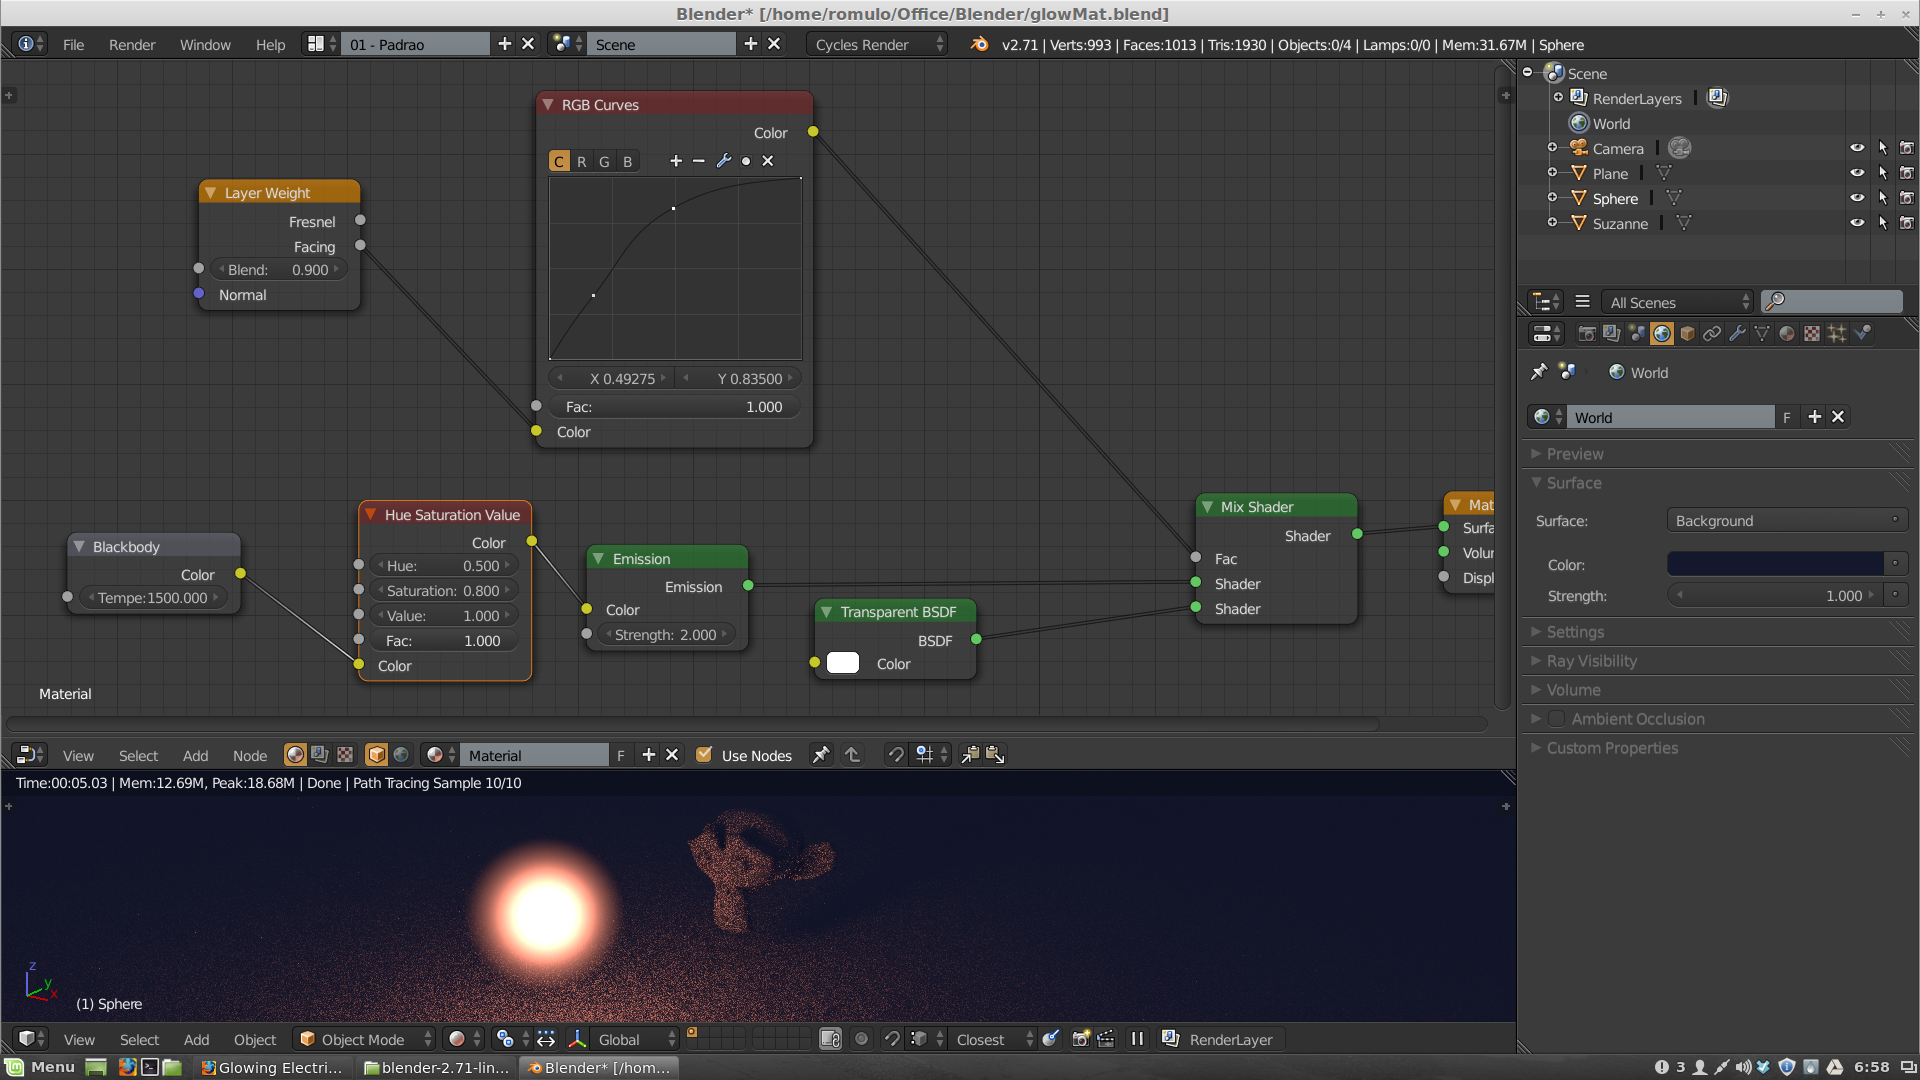
Task: Open Texture checkerboard properties tab
Action: (1812, 334)
